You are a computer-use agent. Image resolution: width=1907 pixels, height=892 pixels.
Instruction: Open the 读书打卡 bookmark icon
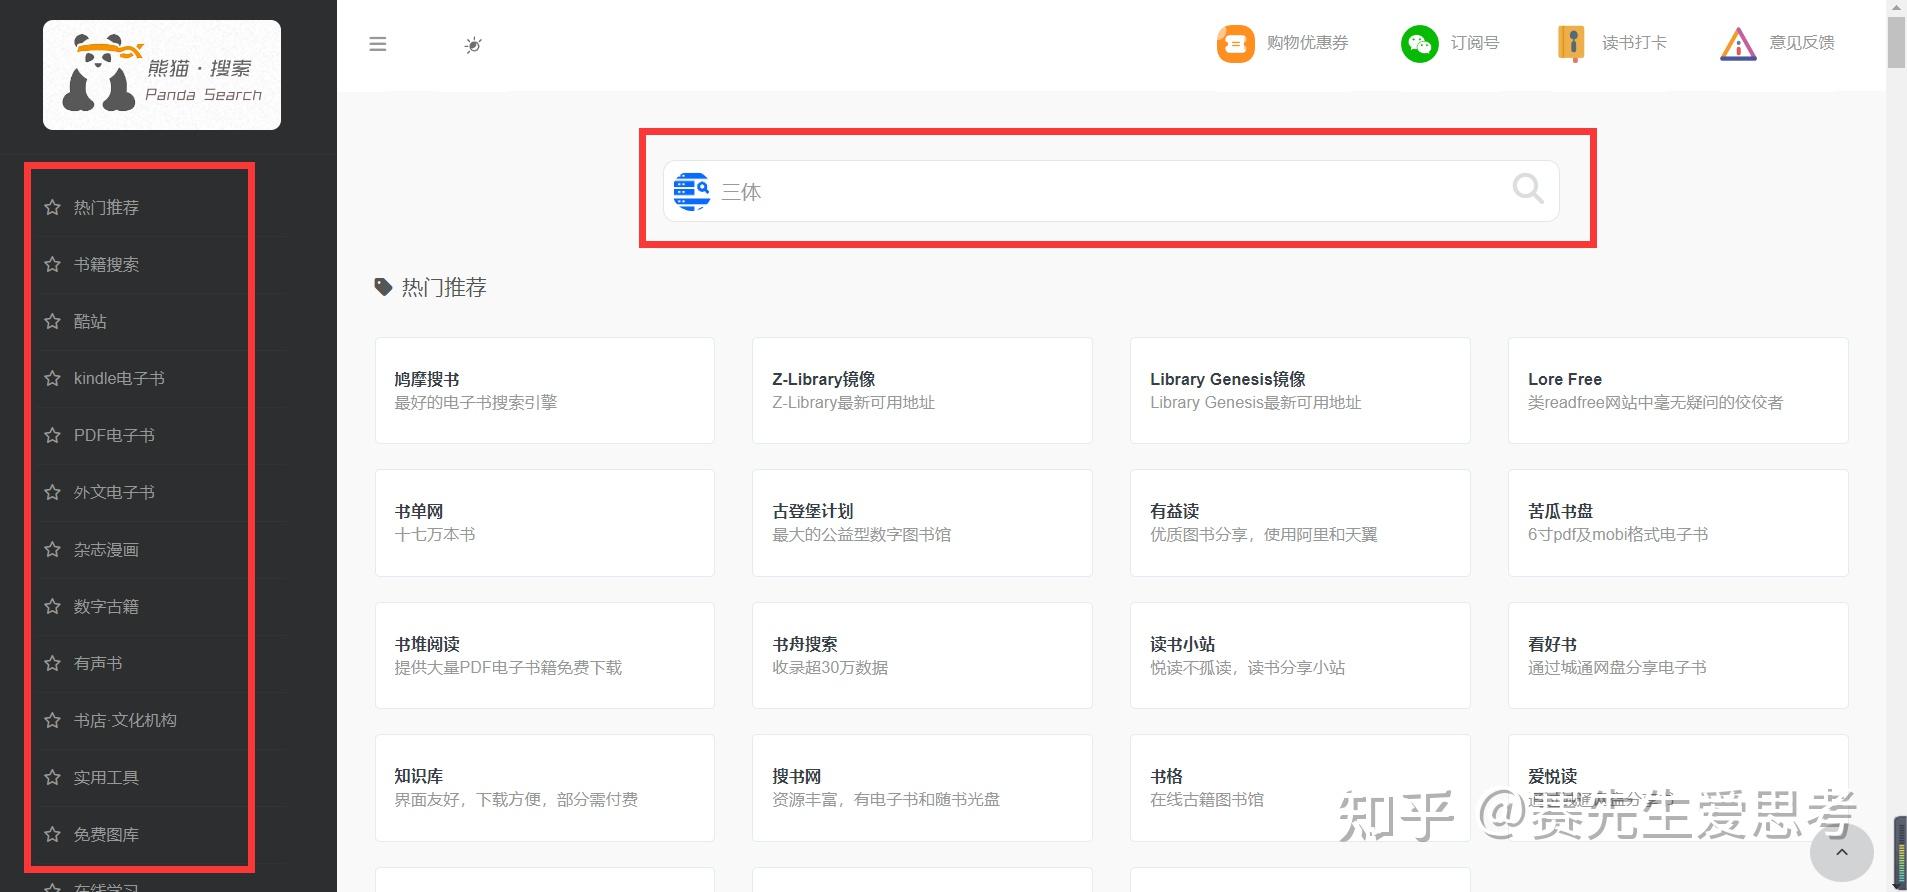coord(1571,43)
